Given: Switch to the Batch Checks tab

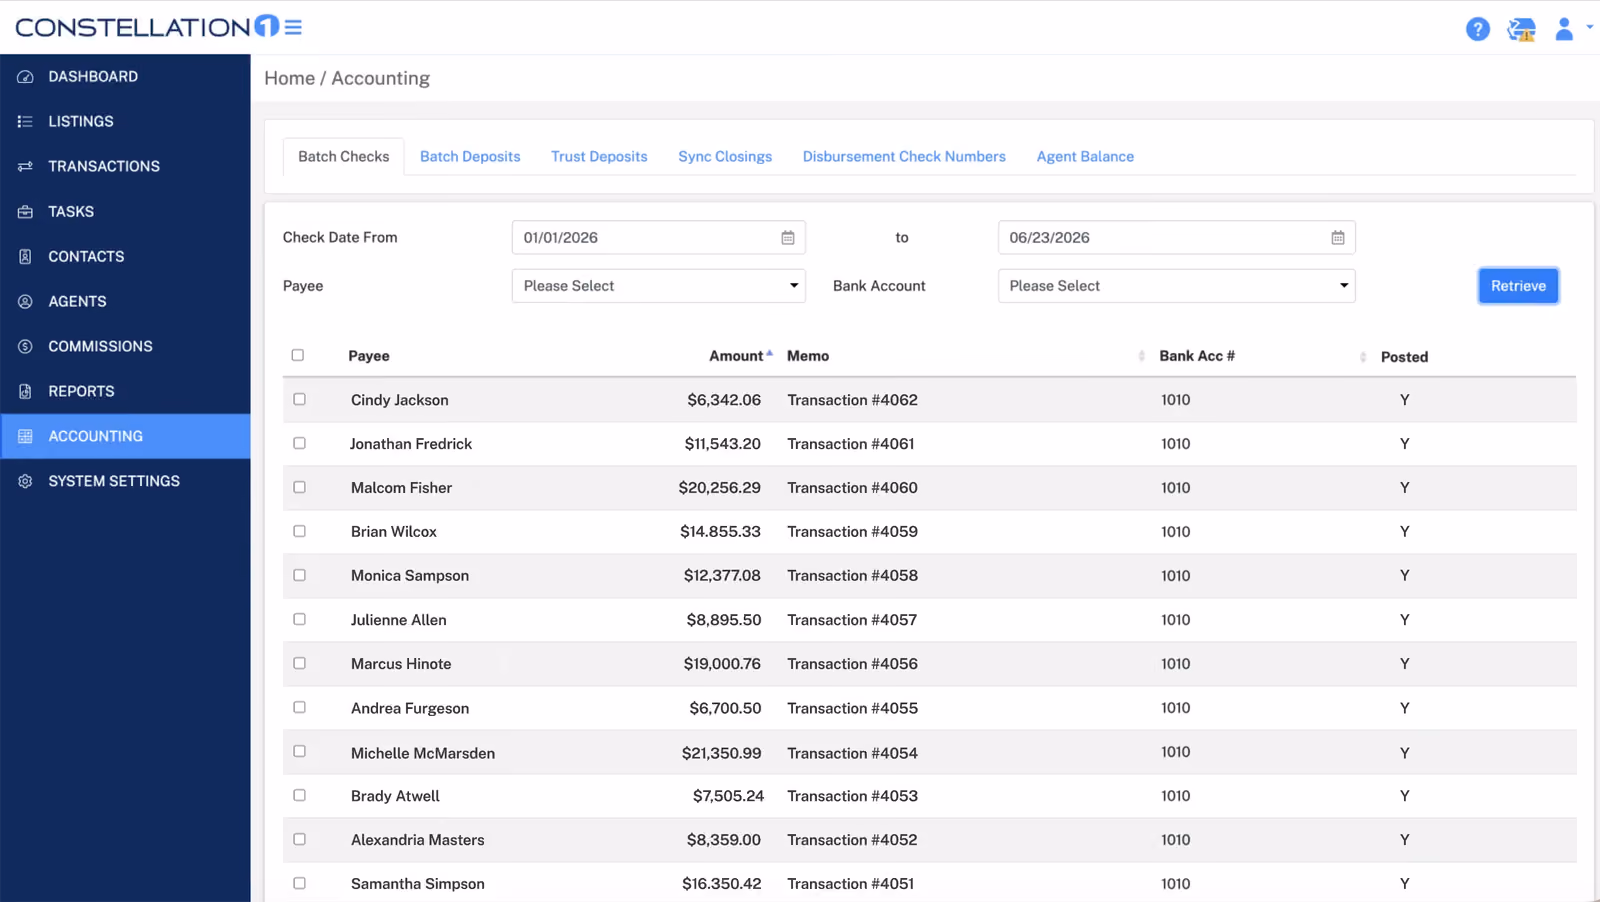Looking at the screenshot, I should (344, 157).
